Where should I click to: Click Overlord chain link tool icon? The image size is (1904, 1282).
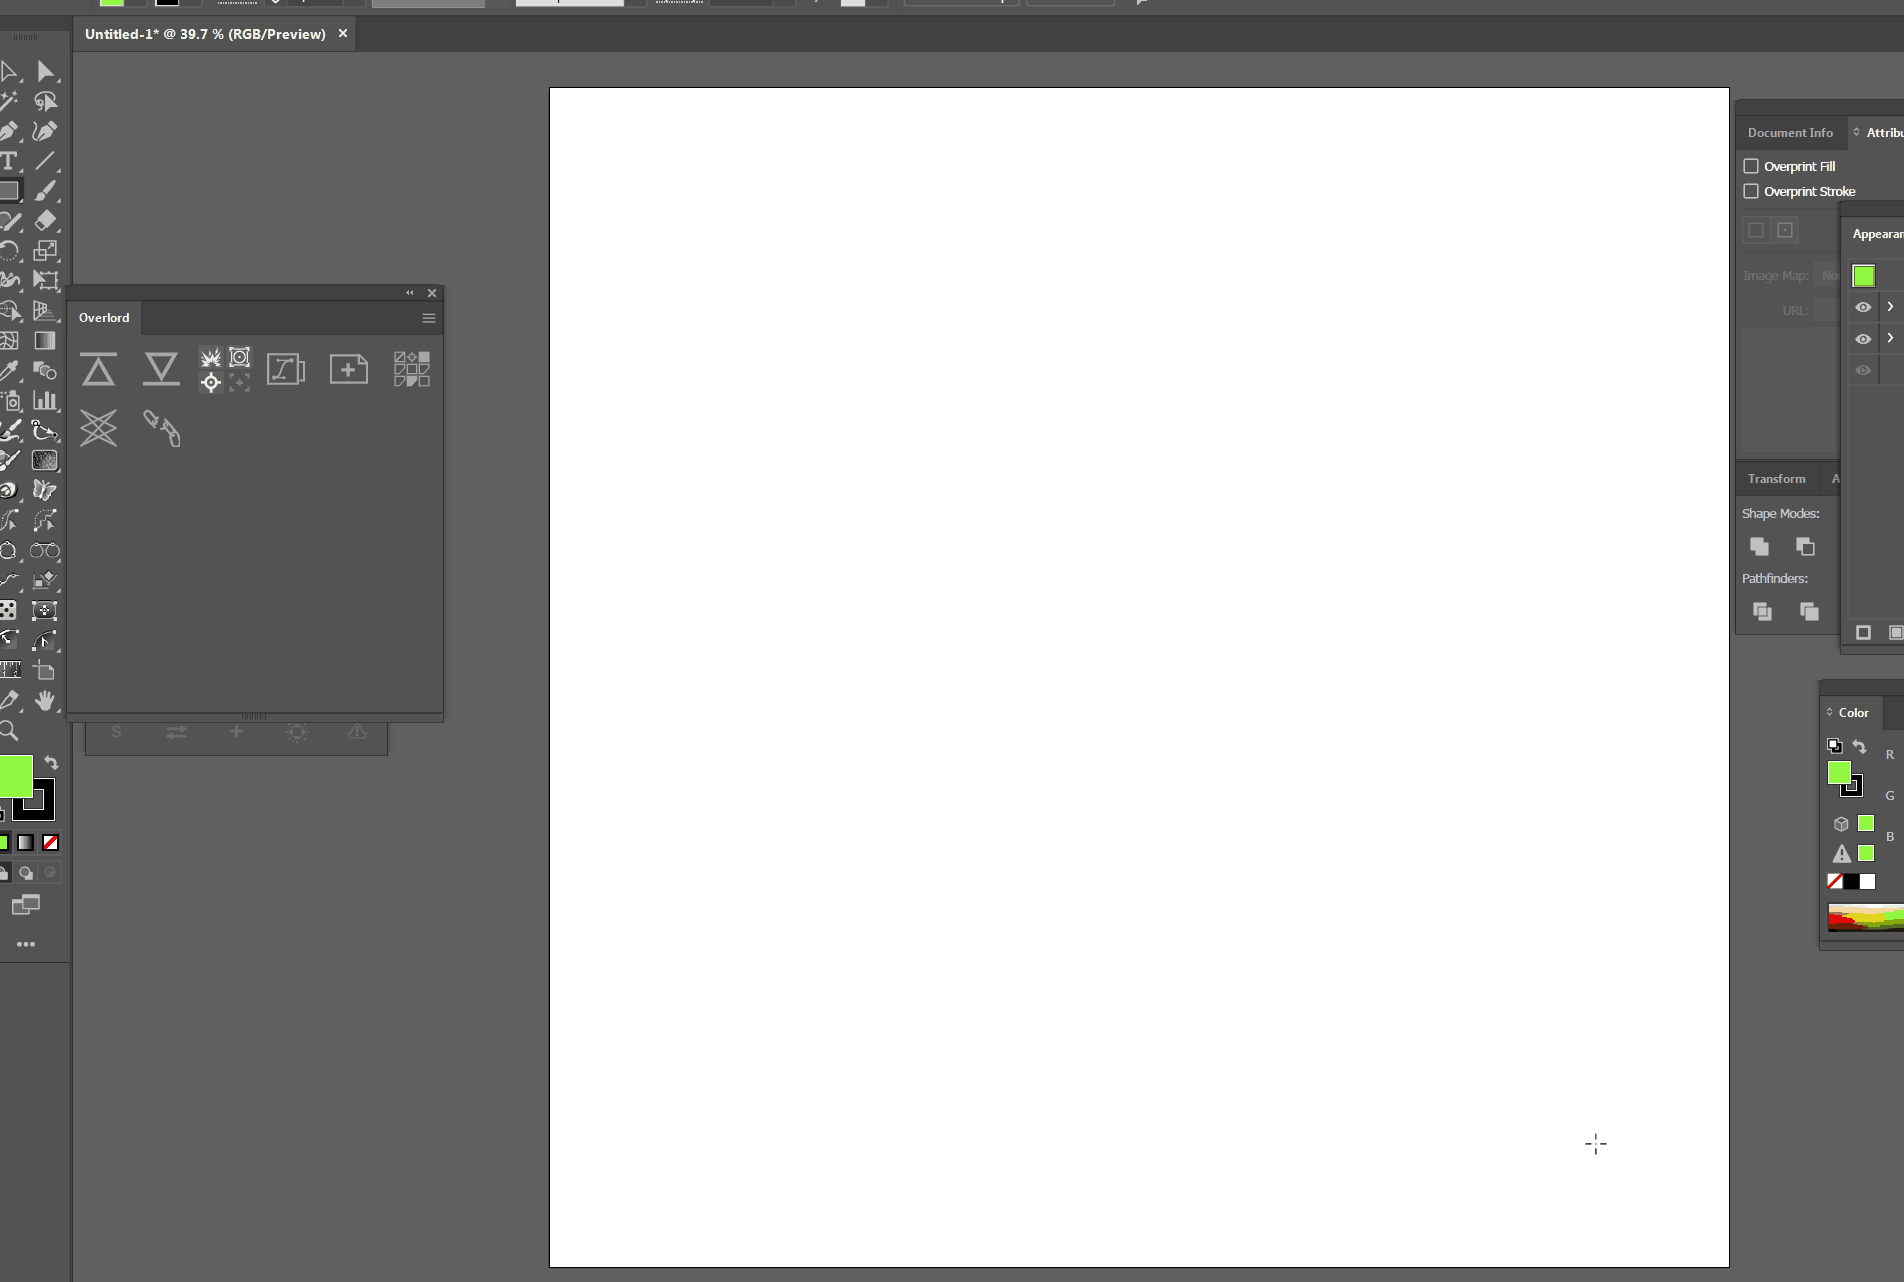coord(161,428)
